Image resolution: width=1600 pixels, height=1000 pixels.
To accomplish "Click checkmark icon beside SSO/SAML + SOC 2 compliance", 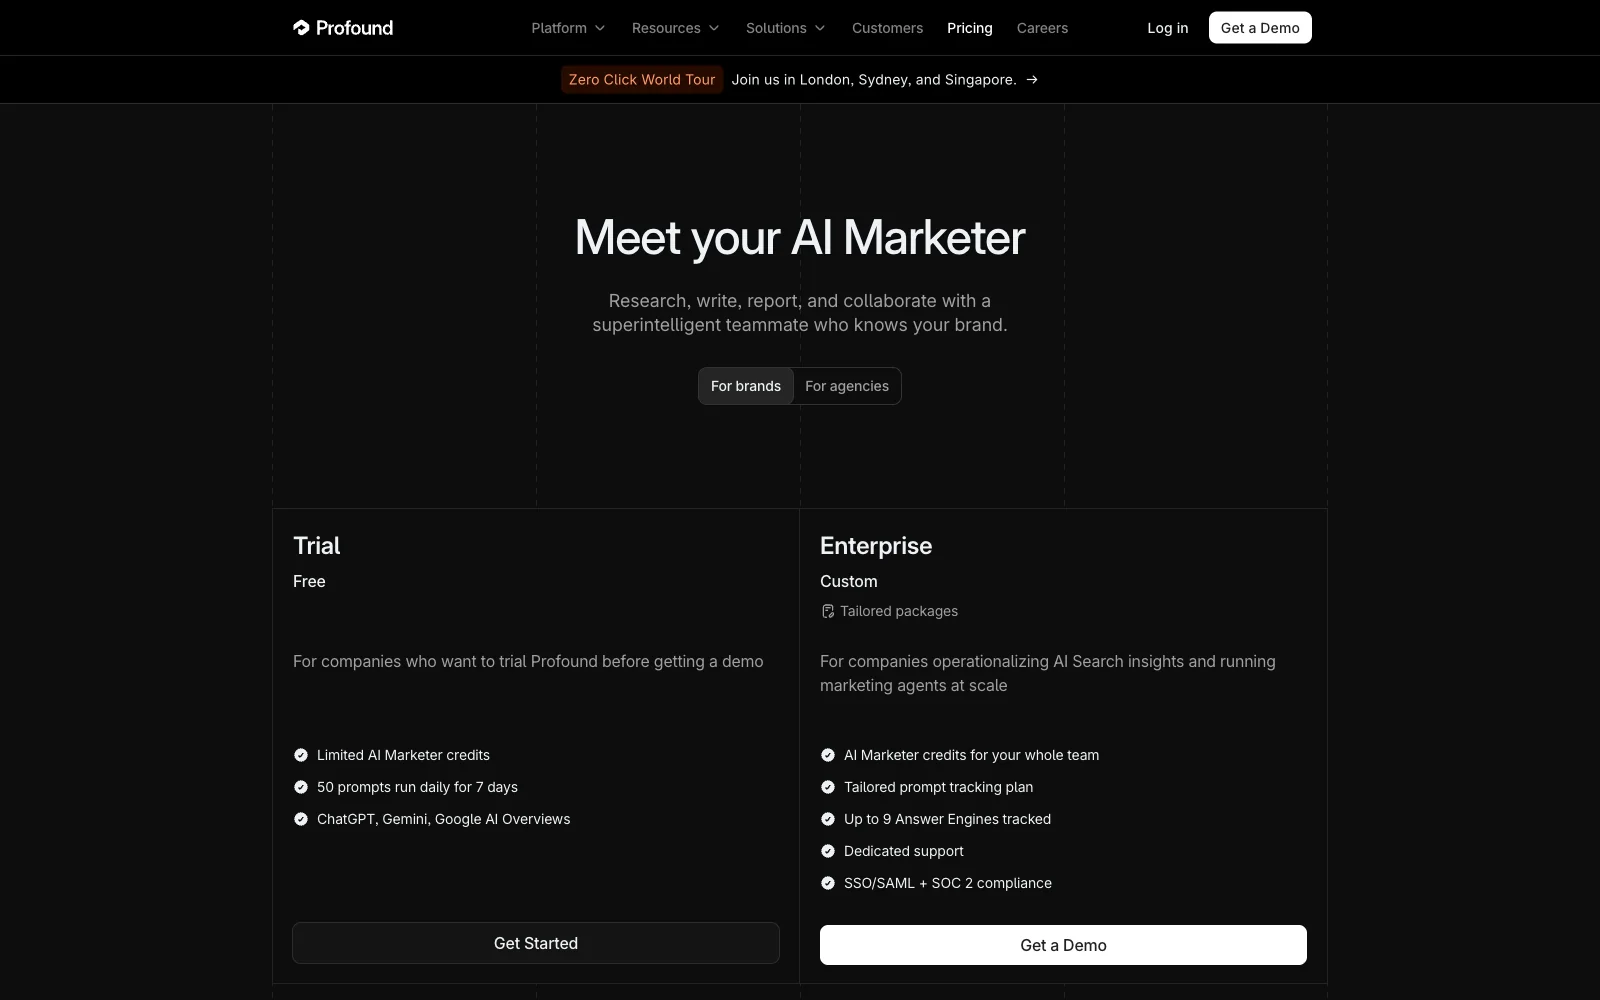I will coord(828,883).
